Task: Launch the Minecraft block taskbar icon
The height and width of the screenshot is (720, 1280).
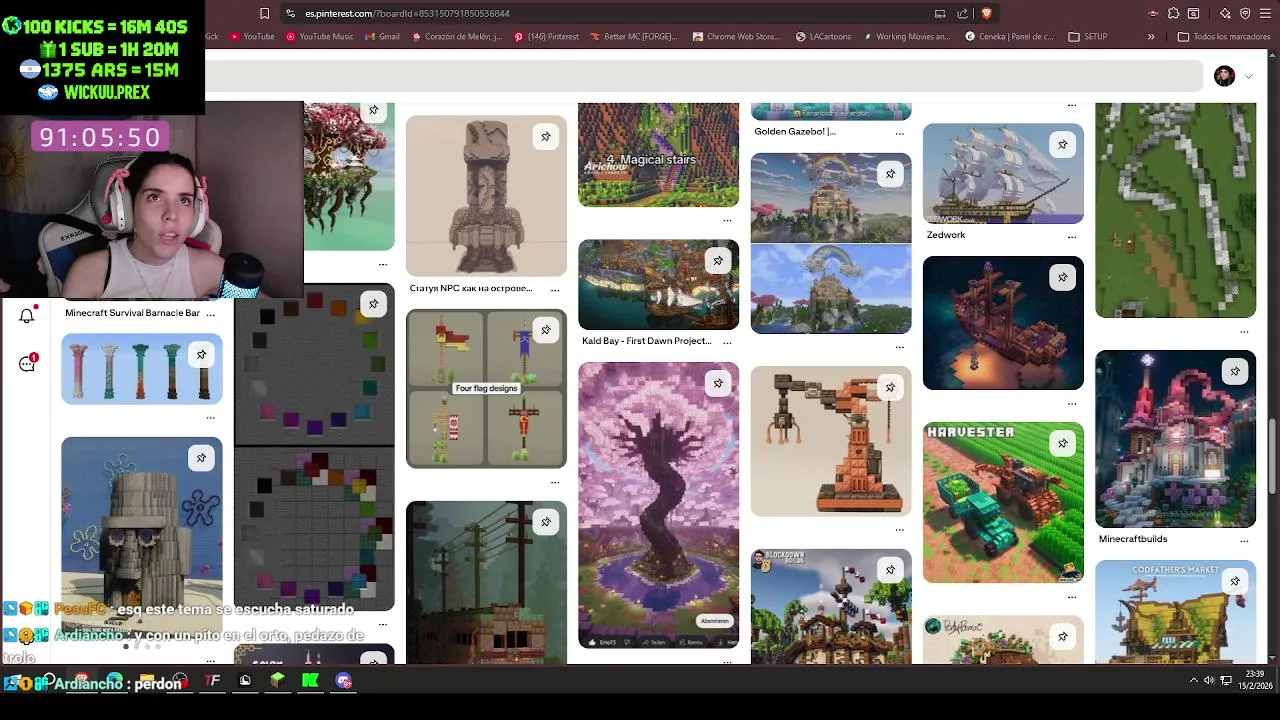Action: (277, 681)
